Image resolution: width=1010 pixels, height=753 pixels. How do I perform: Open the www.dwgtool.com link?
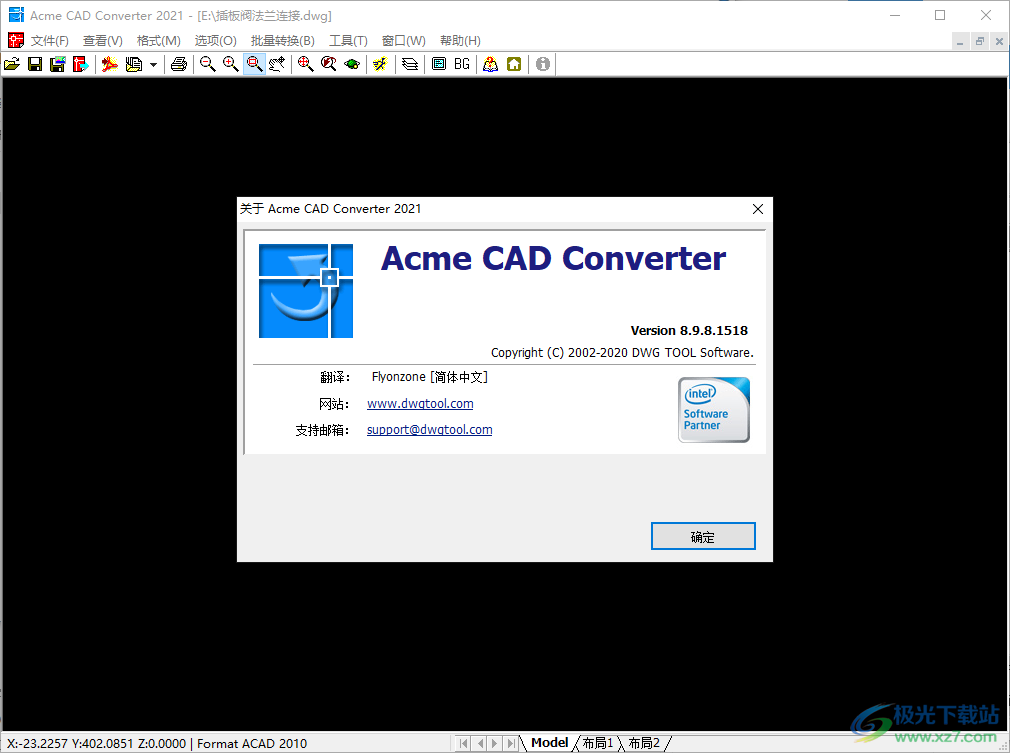[x=420, y=403]
